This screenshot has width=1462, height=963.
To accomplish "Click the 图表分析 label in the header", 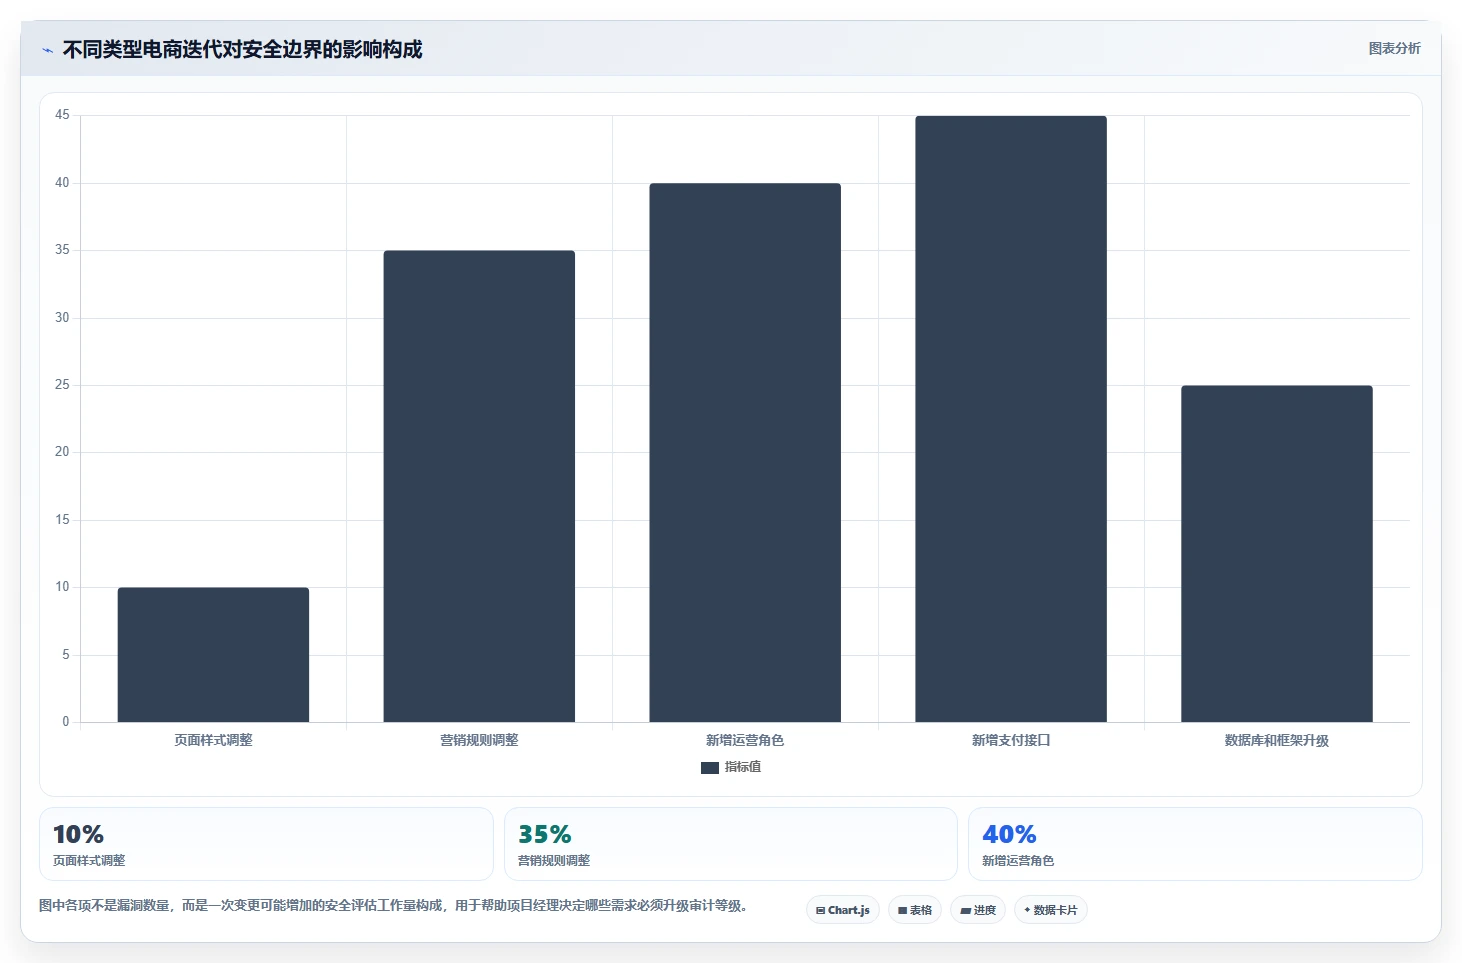I will (1394, 48).
